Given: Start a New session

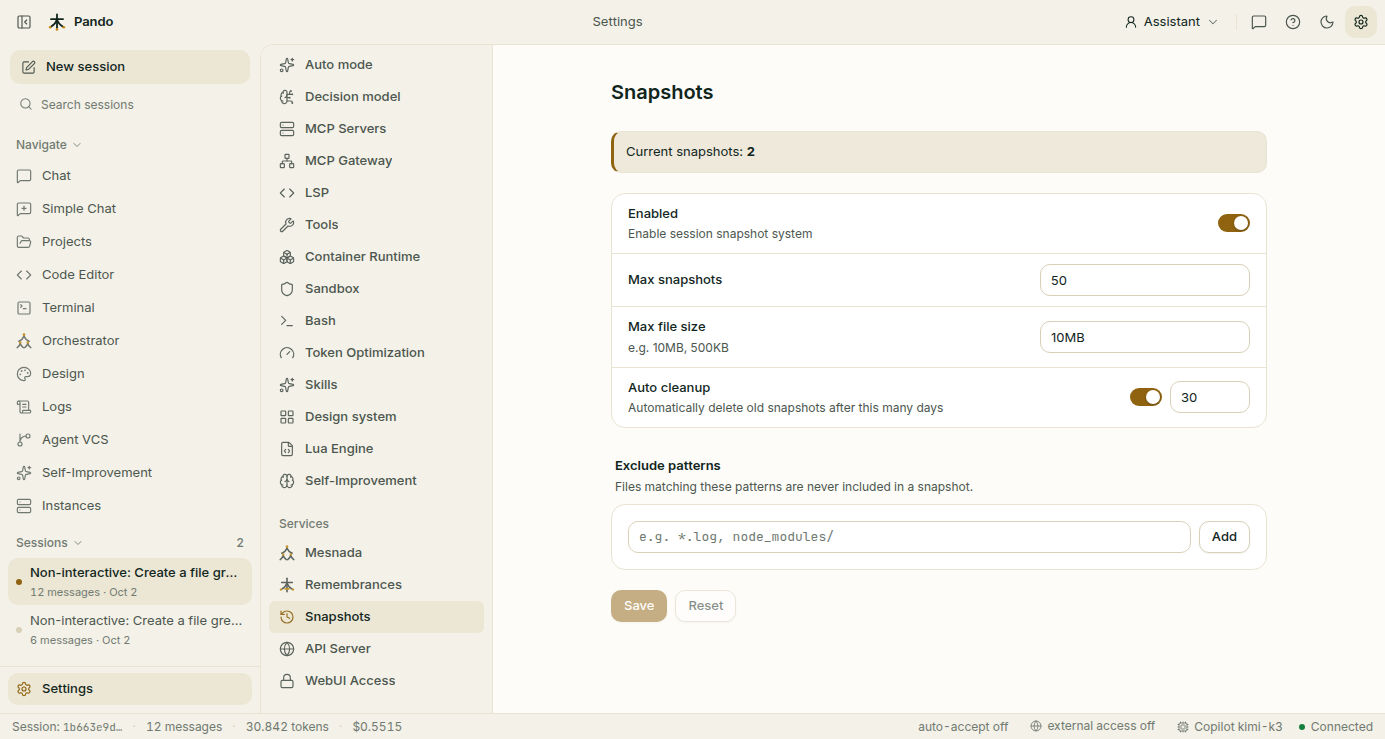Looking at the screenshot, I should click(130, 67).
